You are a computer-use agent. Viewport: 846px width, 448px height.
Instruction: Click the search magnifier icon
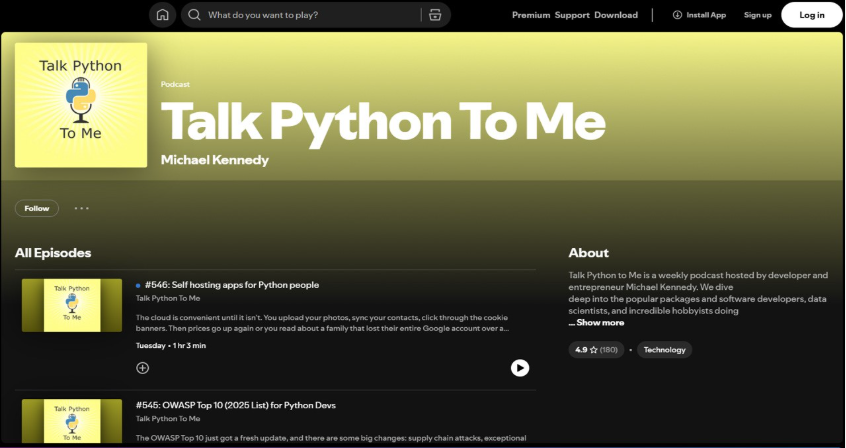coord(194,15)
